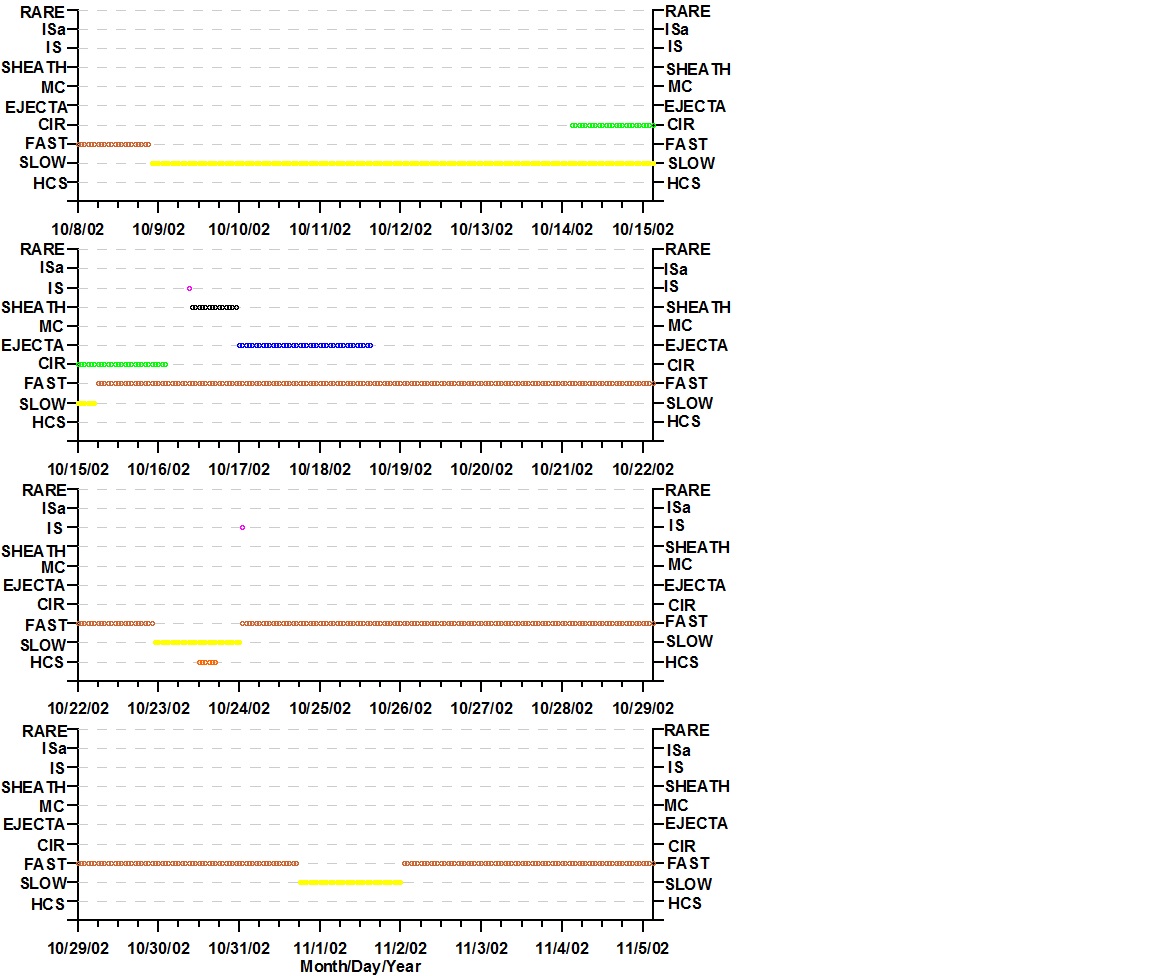Click the 10/20/02 date label
The height and width of the screenshot is (976, 1154).
click(x=481, y=469)
